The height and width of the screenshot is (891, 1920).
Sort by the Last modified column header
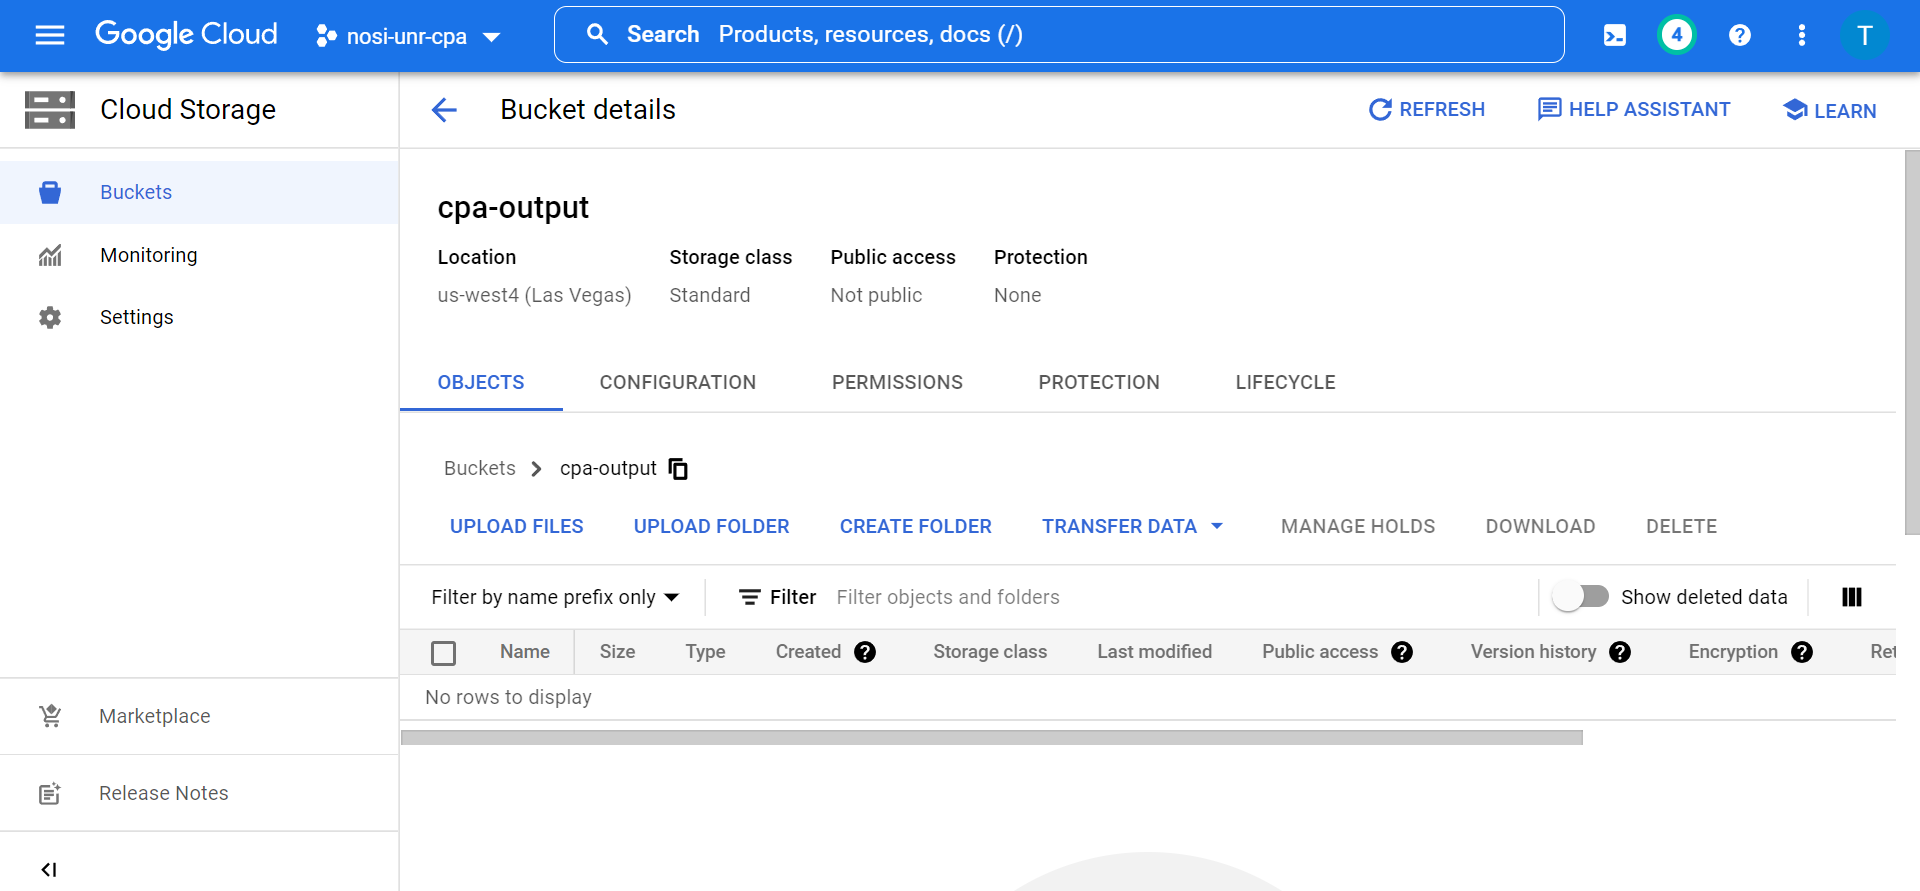pos(1154,652)
